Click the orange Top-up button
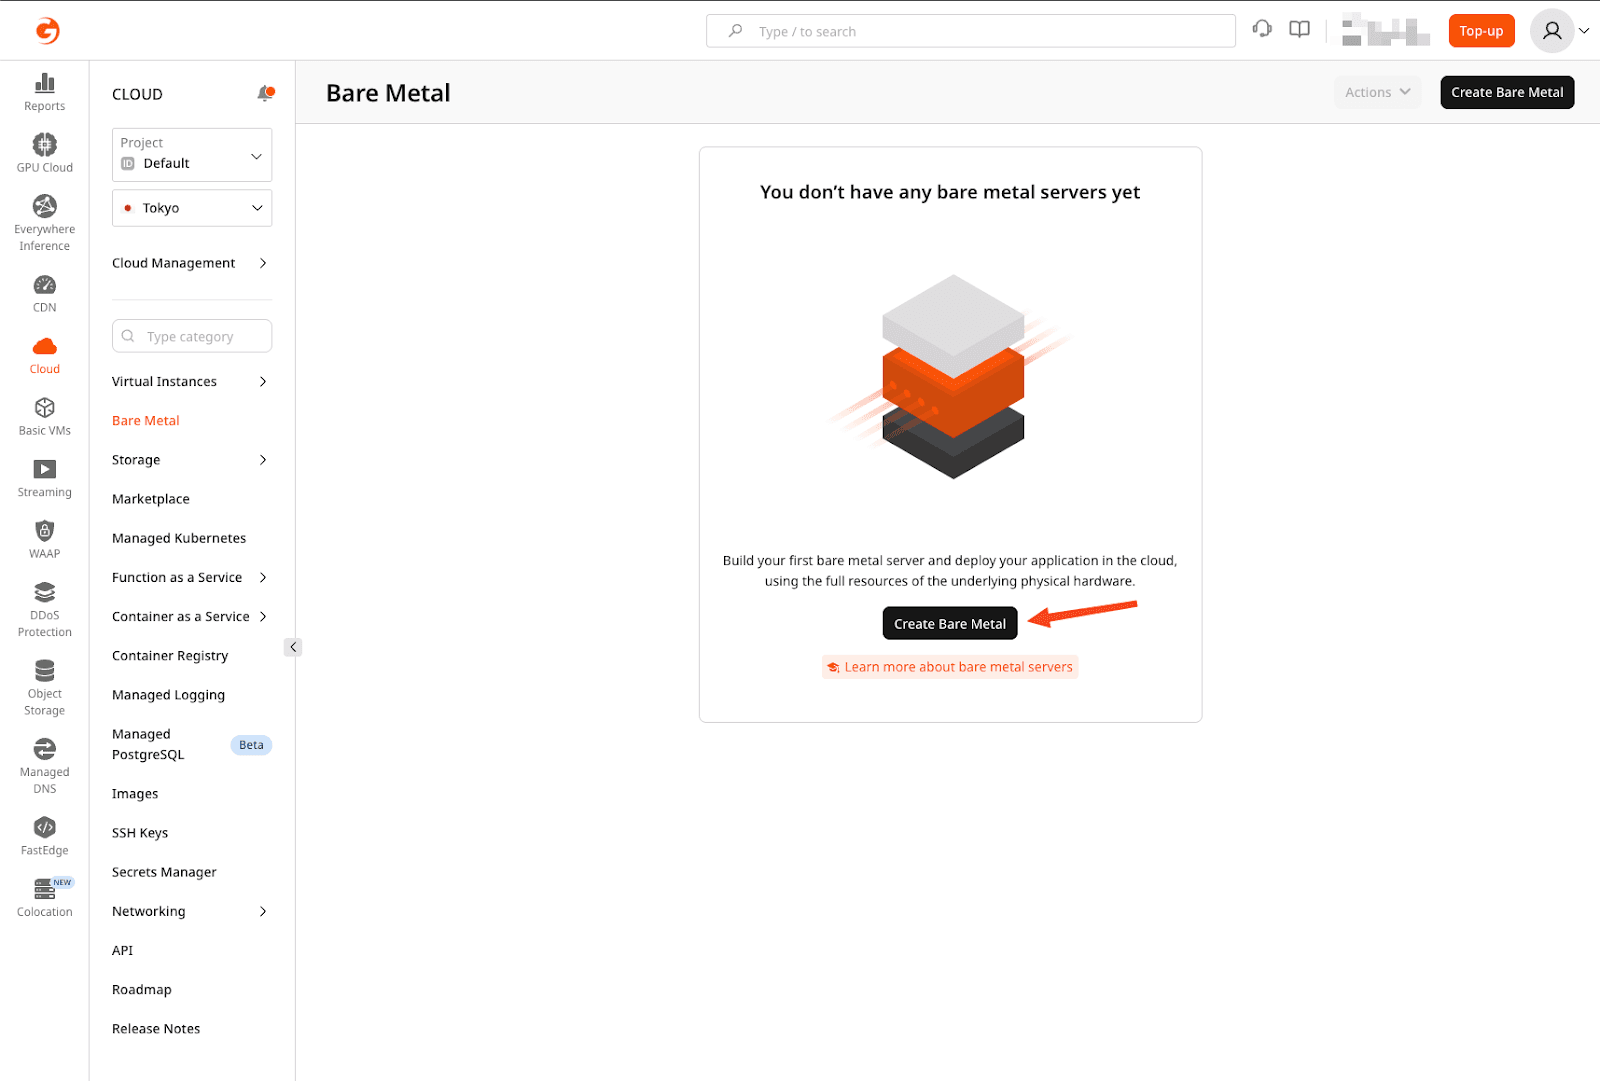1600x1081 pixels. click(x=1481, y=31)
